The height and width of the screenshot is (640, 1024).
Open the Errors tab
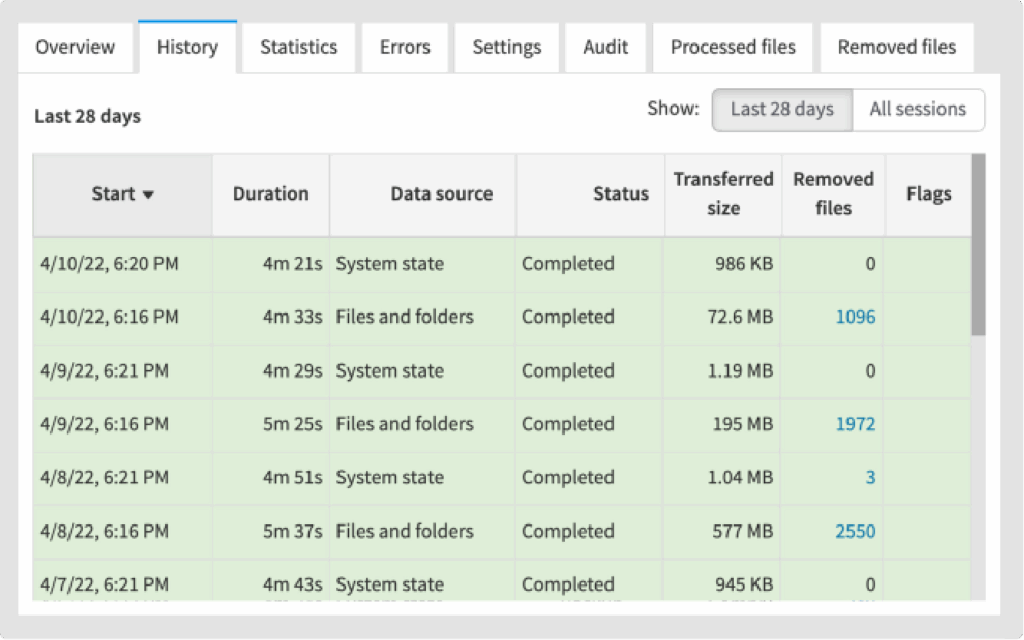pyautogui.click(x=404, y=47)
